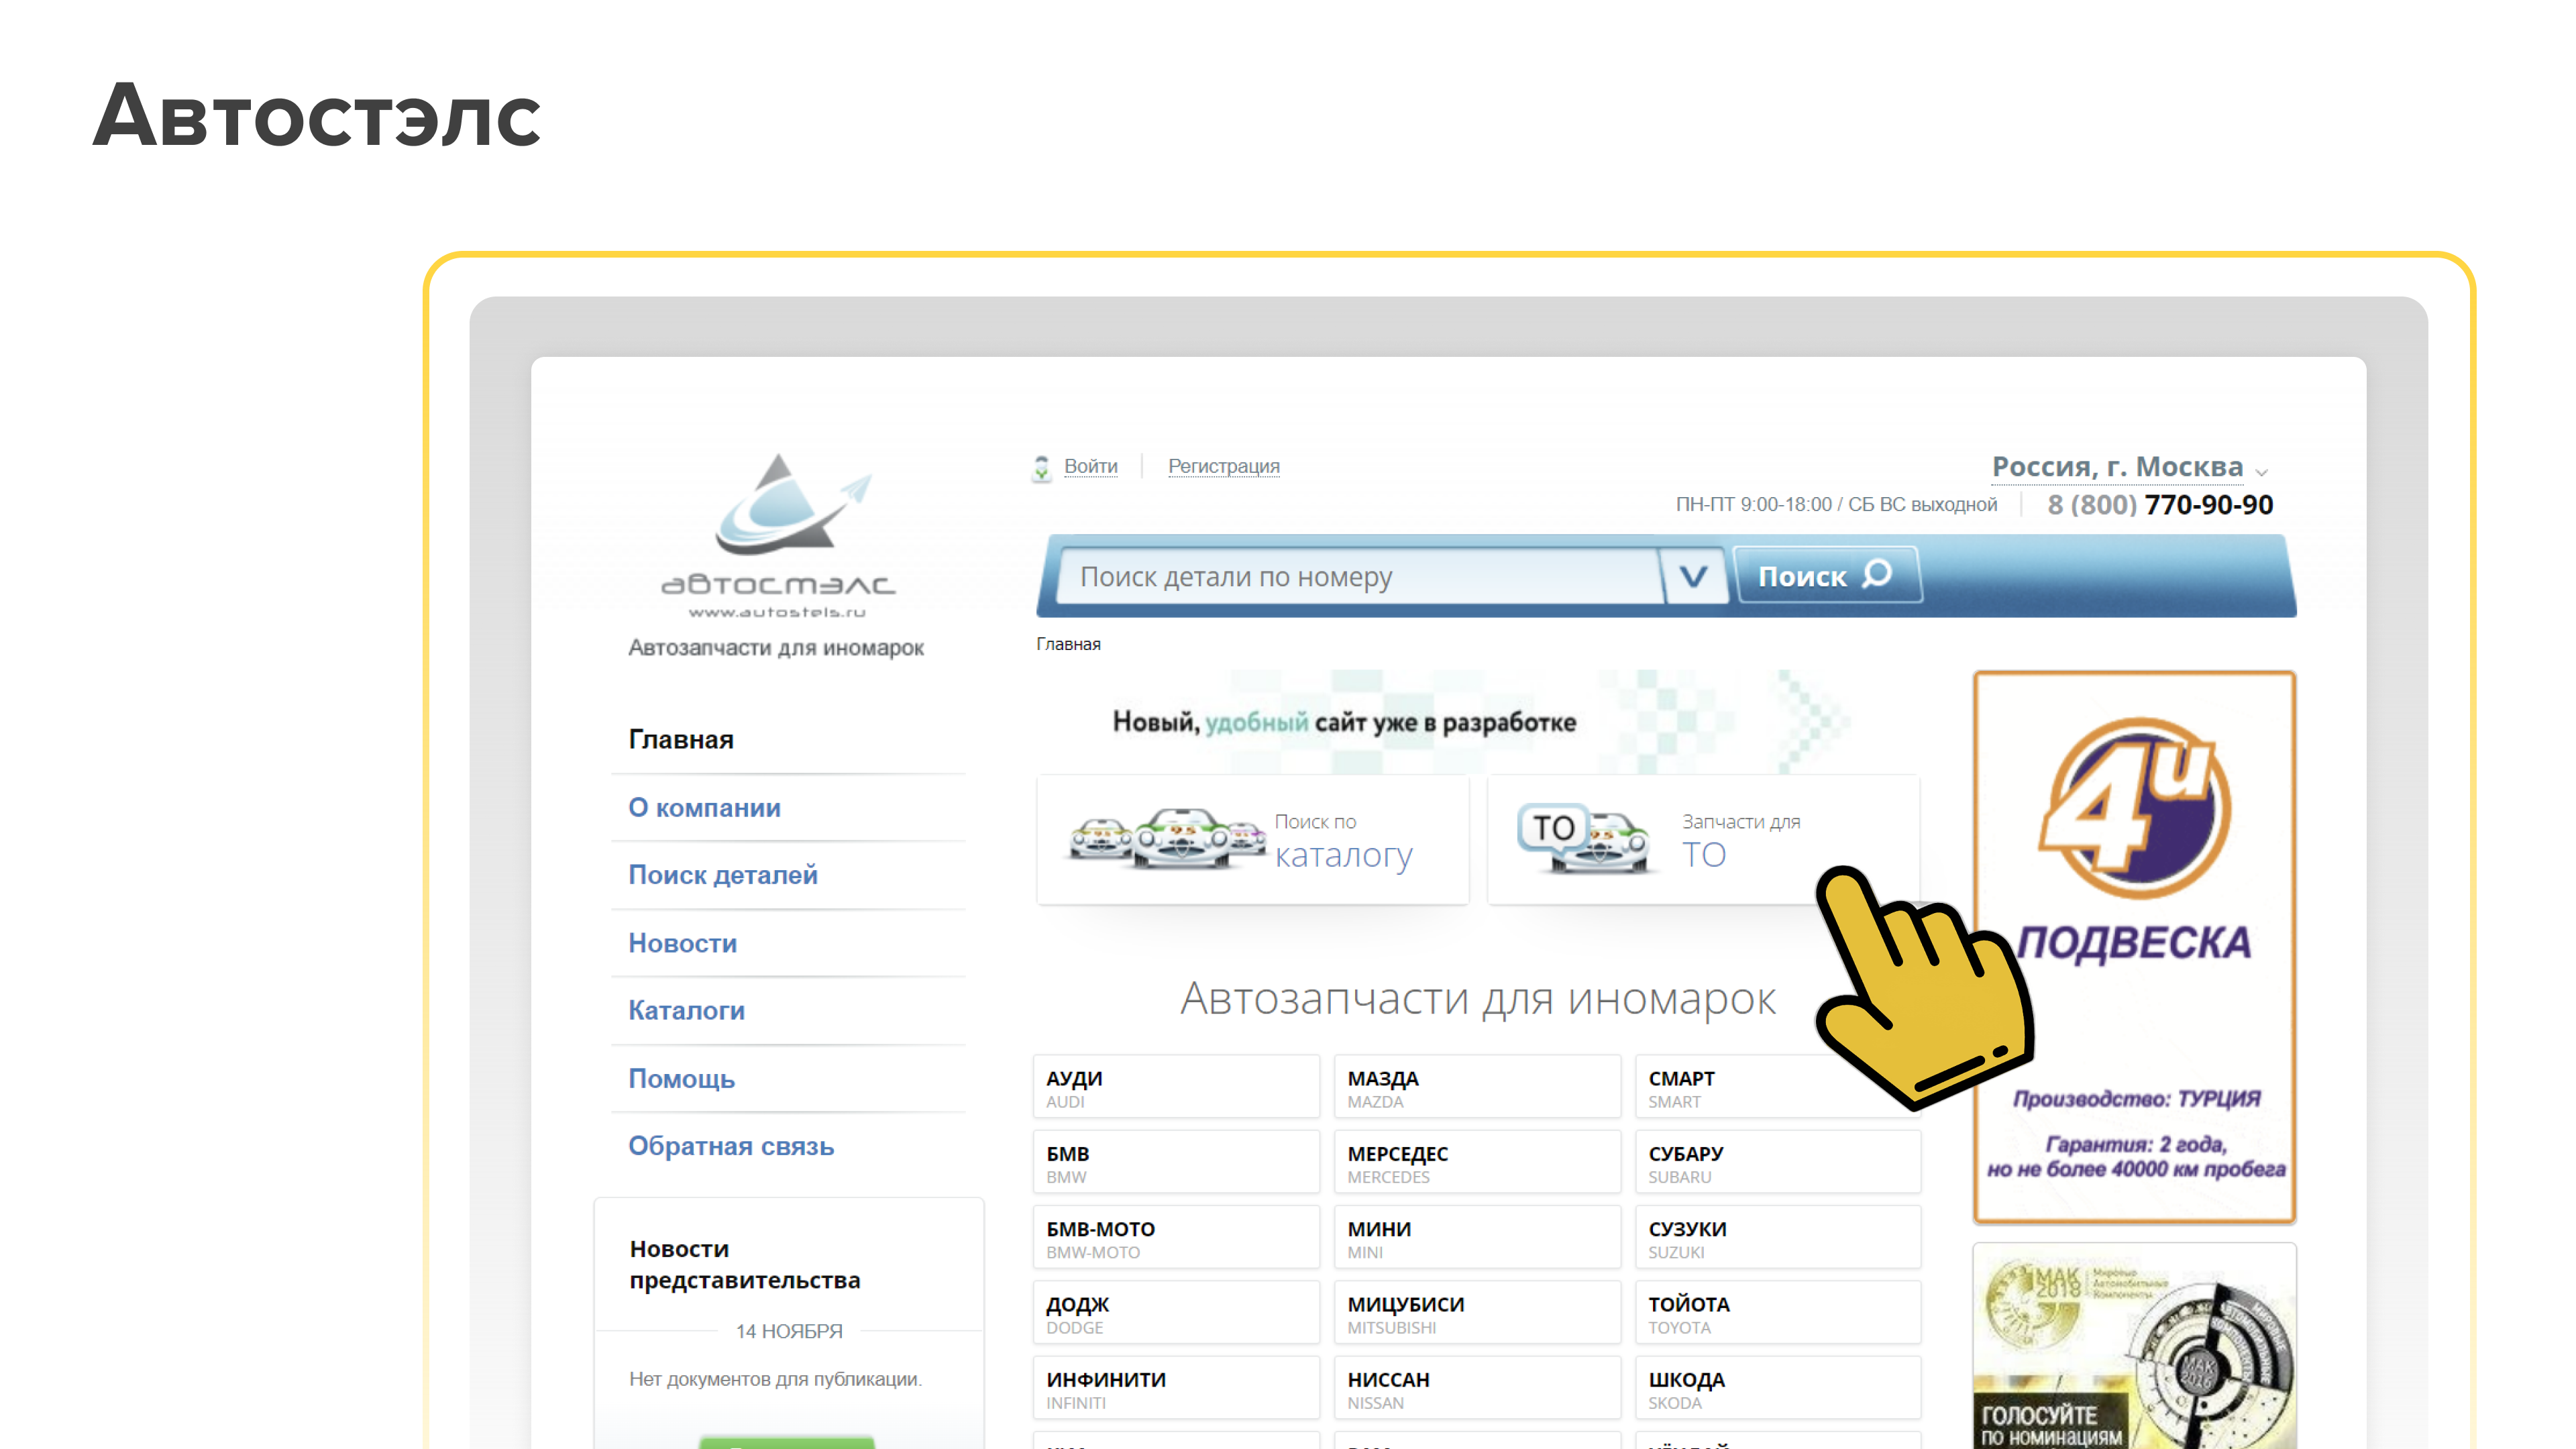The width and height of the screenshot is (2576, 1449).
Task: Open the Регистрация link
Action: click(1223, 466)
